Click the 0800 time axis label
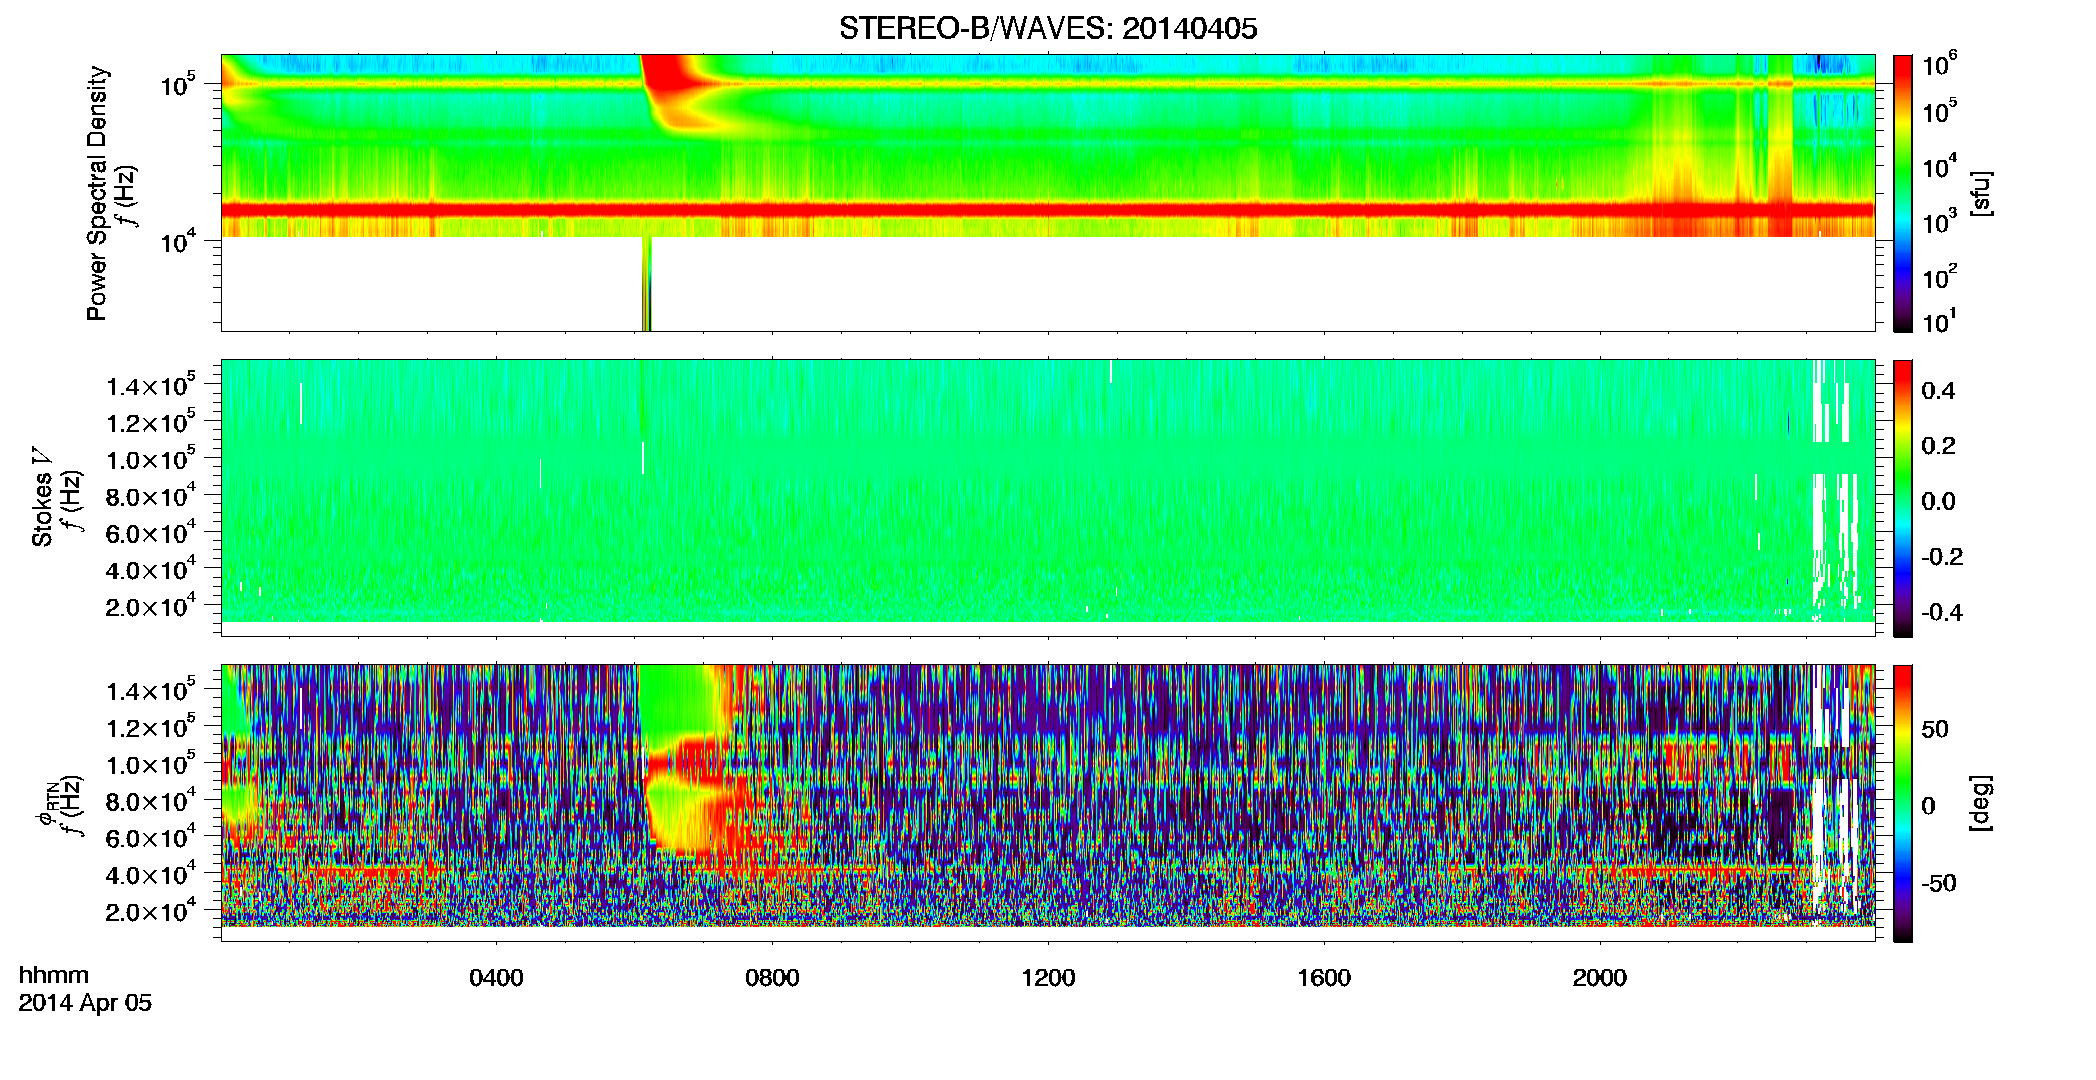The image size is (2096, 1080). pyautogui.click(x=772, y=978)
